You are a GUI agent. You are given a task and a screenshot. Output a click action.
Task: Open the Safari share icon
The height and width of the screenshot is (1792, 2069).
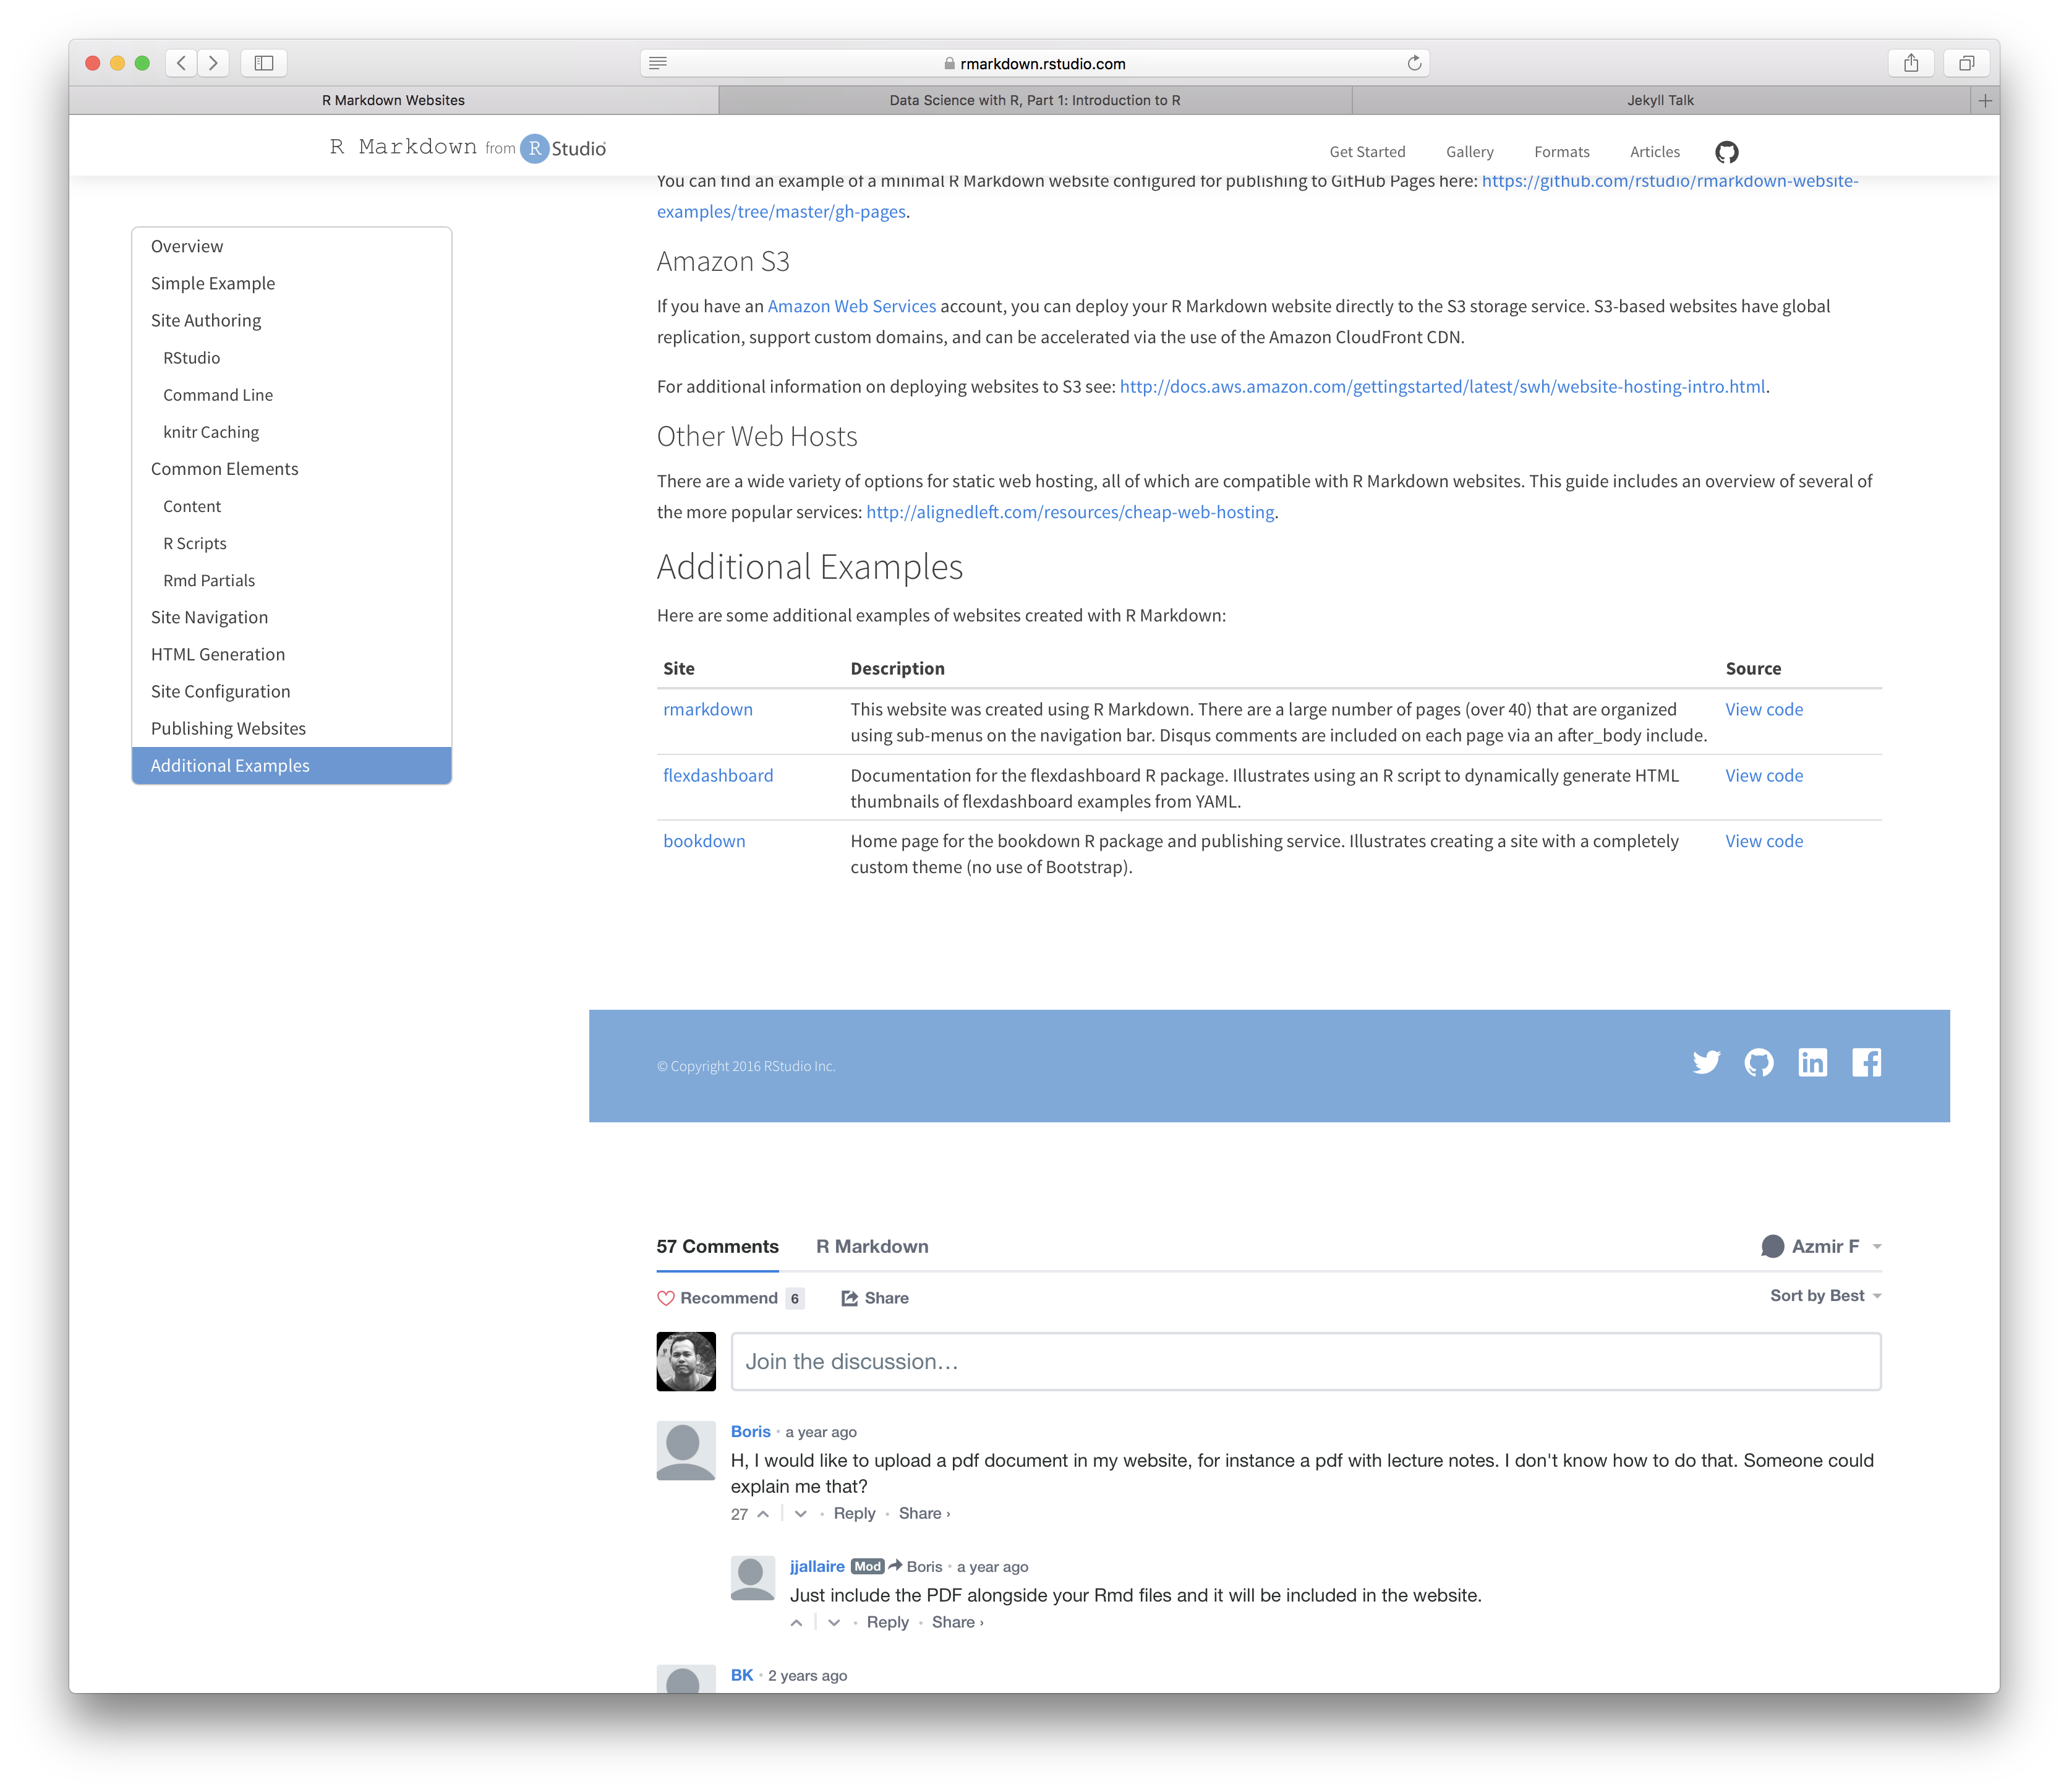[1910, 63]
